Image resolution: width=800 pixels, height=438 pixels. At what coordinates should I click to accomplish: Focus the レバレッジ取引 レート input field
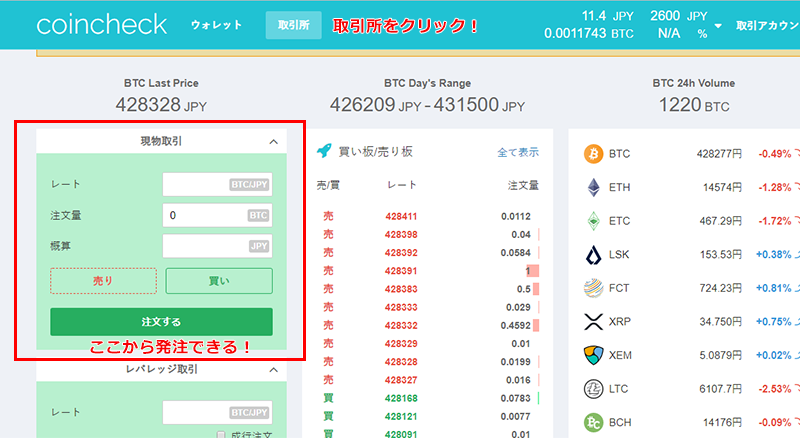(217, 412)
